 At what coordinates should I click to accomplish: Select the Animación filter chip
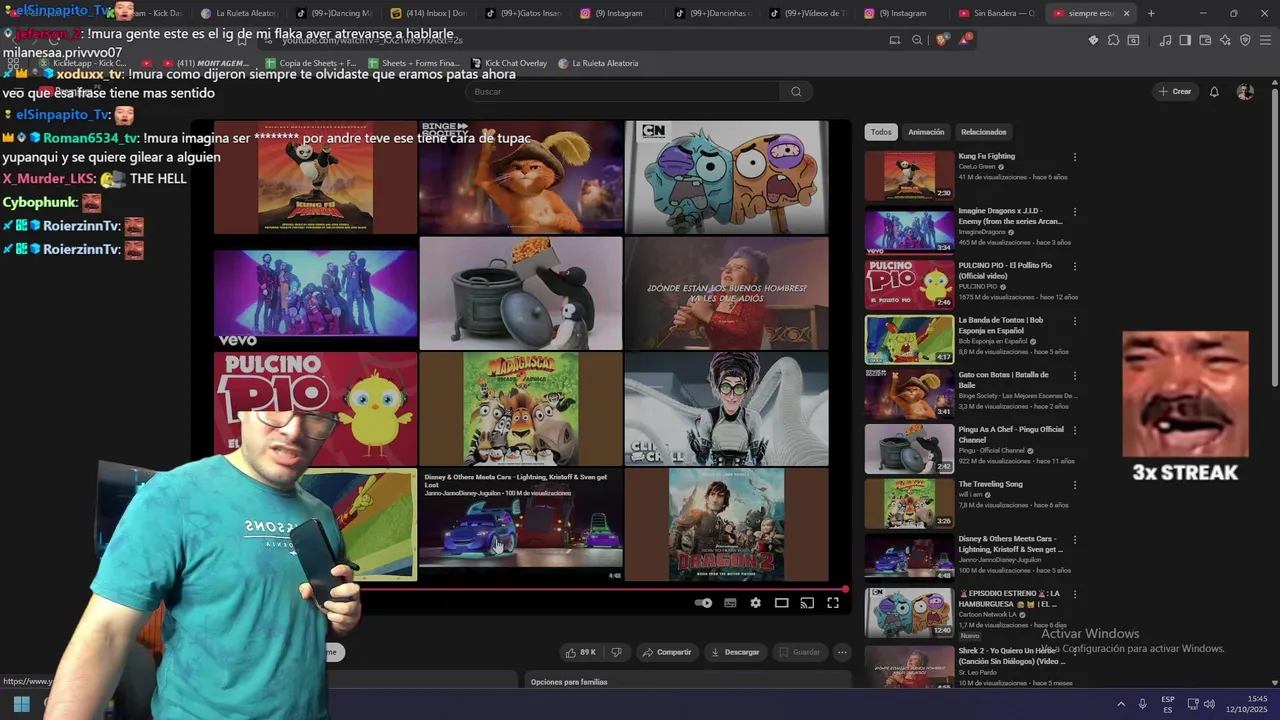tap(926, 132)
